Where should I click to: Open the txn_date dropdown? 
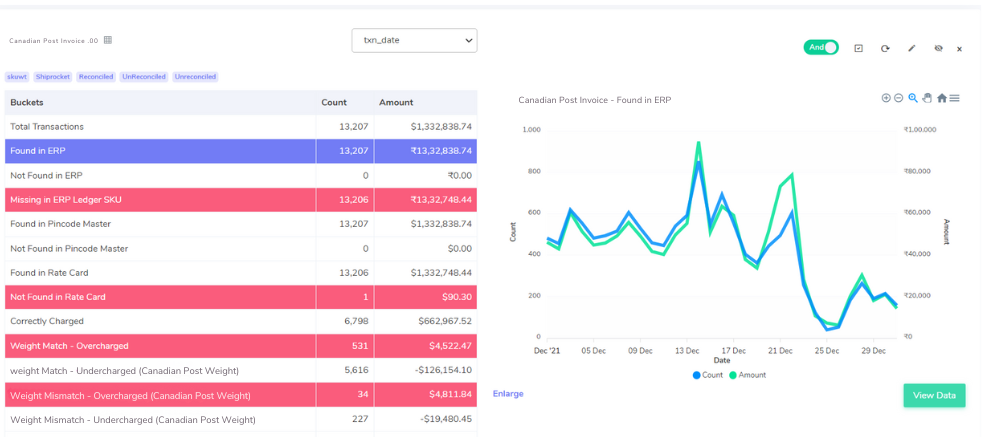tap(414, 40)
